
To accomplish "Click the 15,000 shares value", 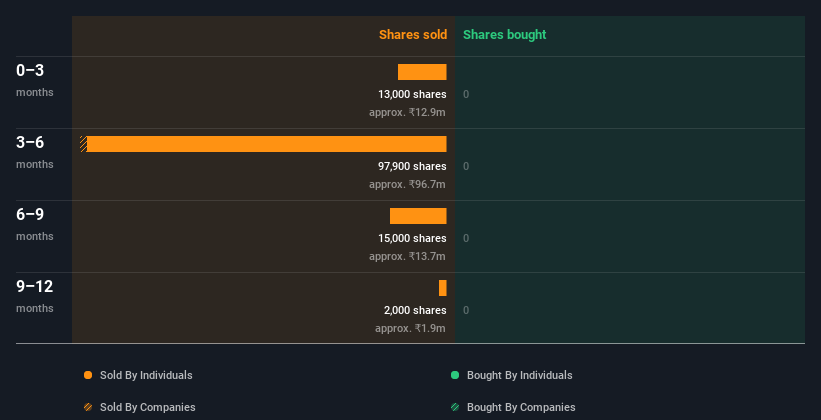I will [413, 238].
